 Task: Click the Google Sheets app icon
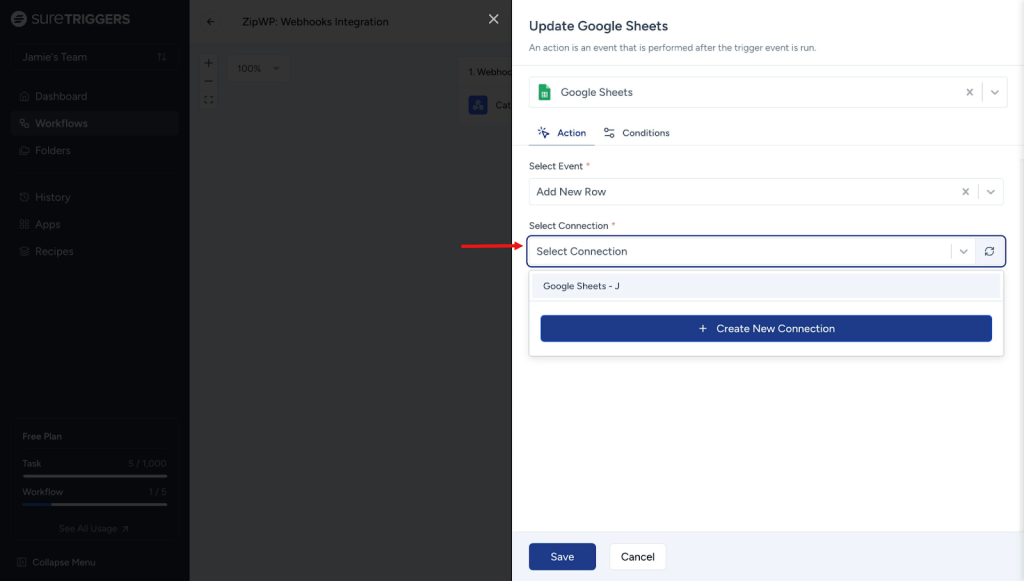[545, 92]
